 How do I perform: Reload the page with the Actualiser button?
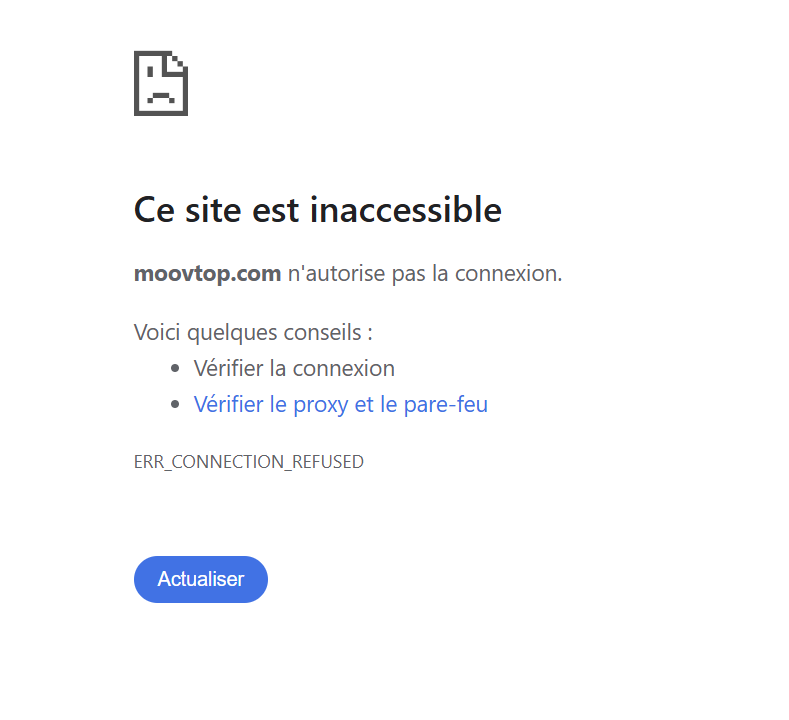201,580
